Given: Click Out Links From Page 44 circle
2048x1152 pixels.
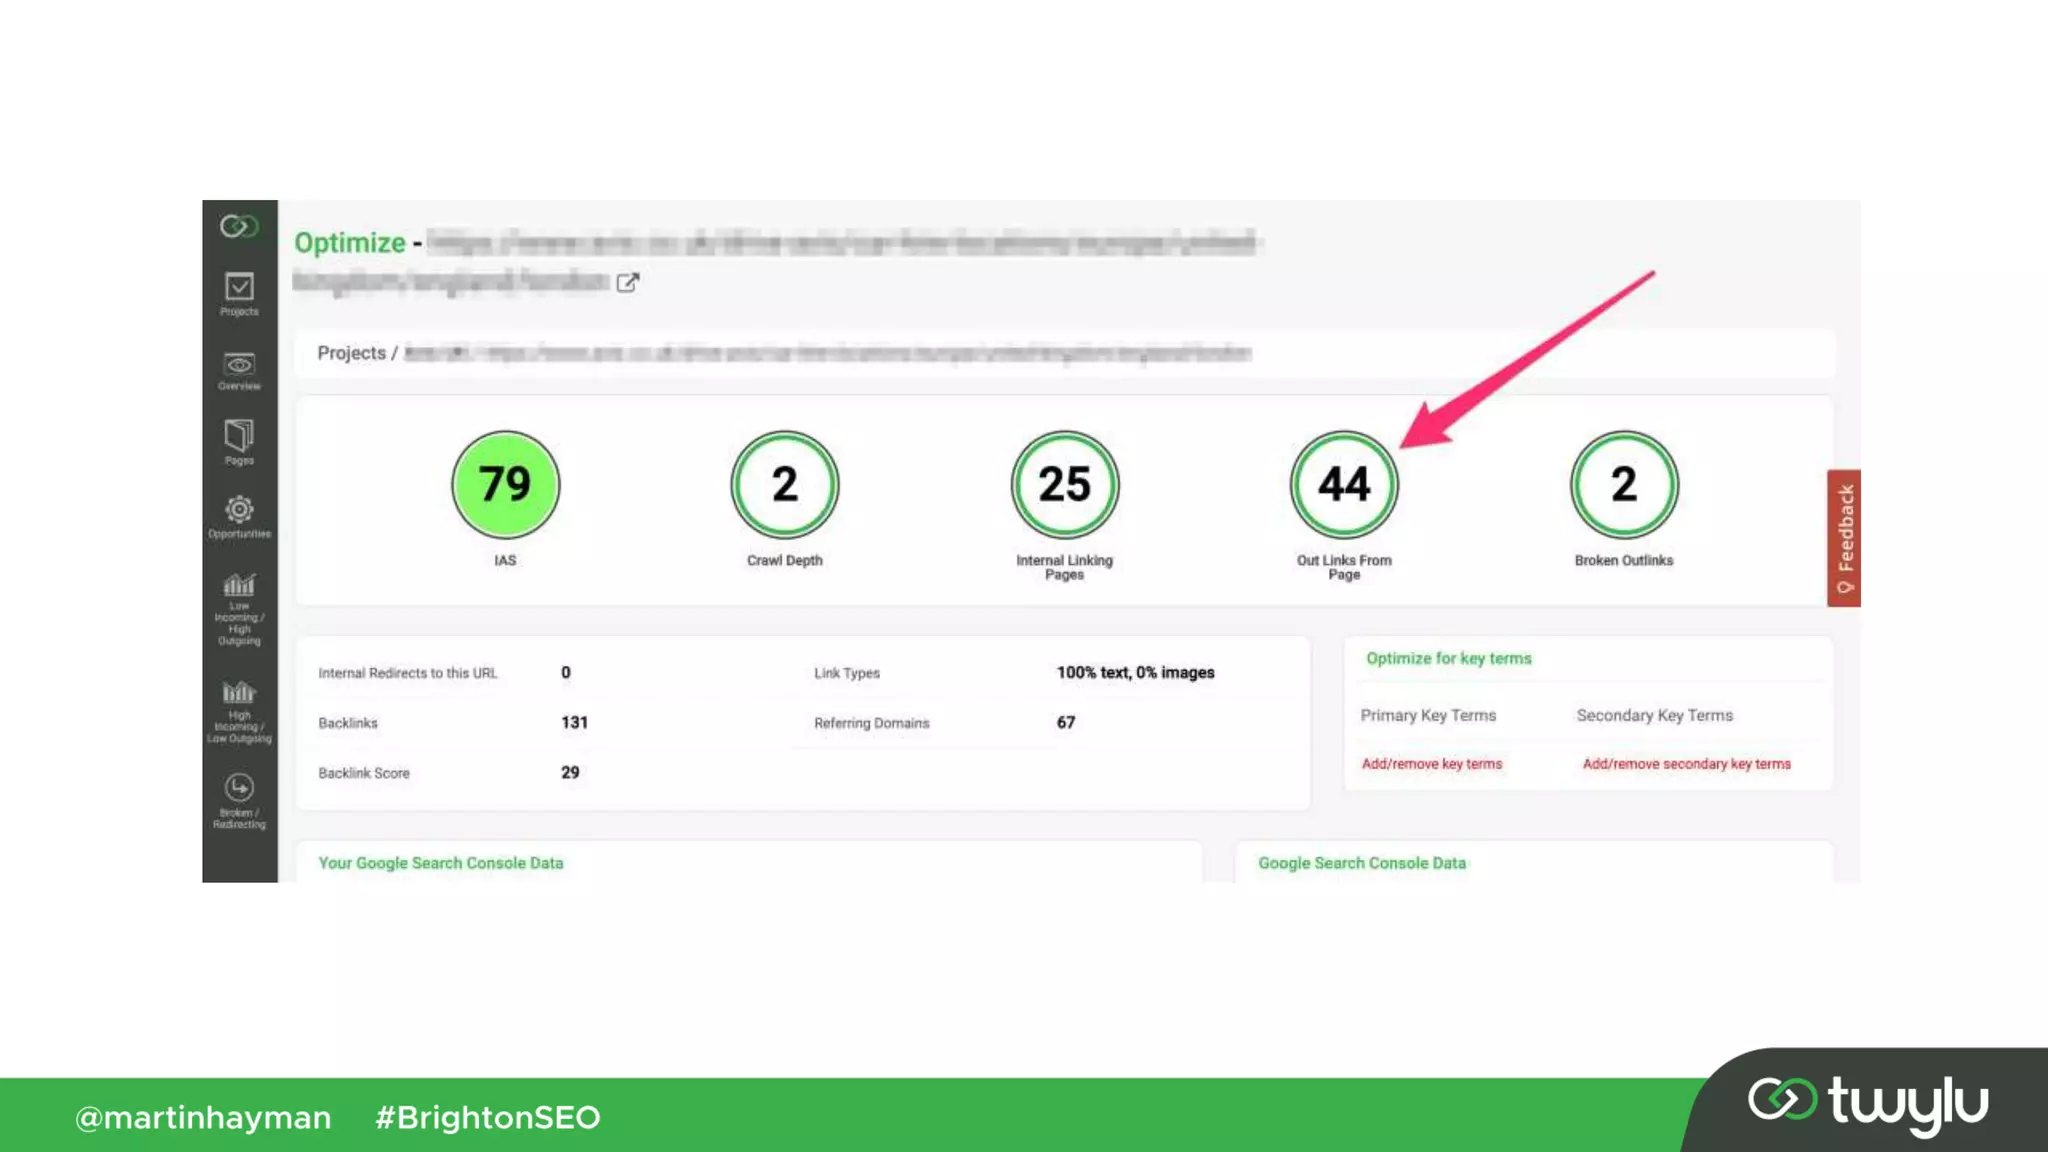Looking at the screenshot, I should 1344,485.
